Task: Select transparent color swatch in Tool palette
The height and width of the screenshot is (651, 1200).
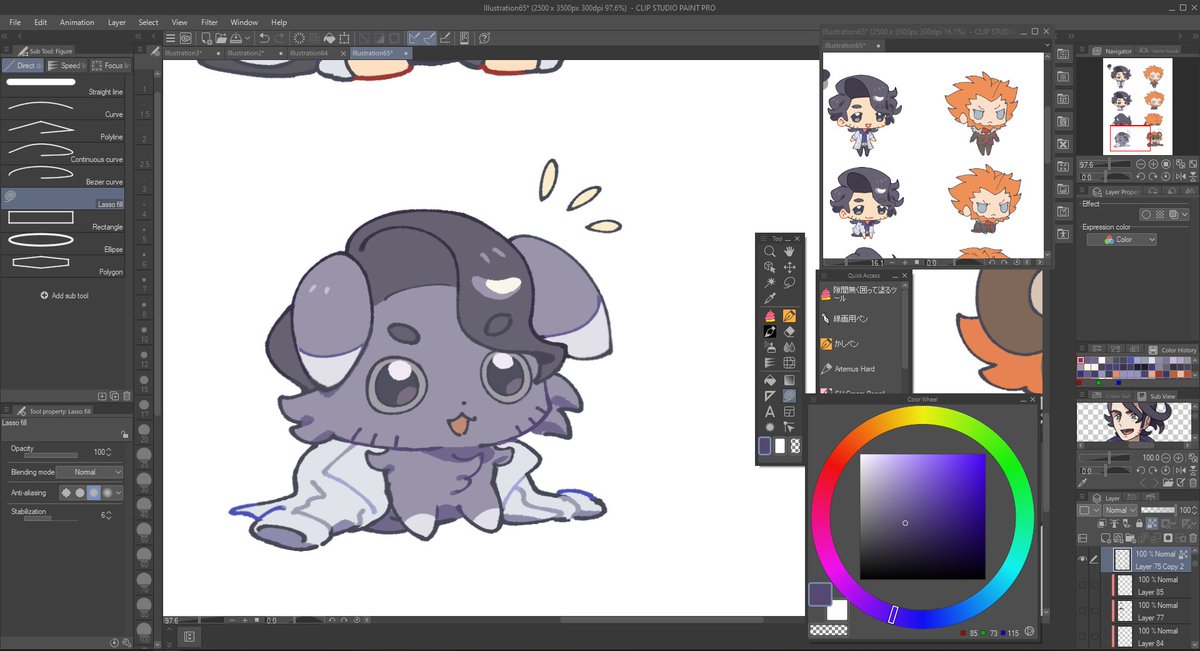Action: coord(795,446)
